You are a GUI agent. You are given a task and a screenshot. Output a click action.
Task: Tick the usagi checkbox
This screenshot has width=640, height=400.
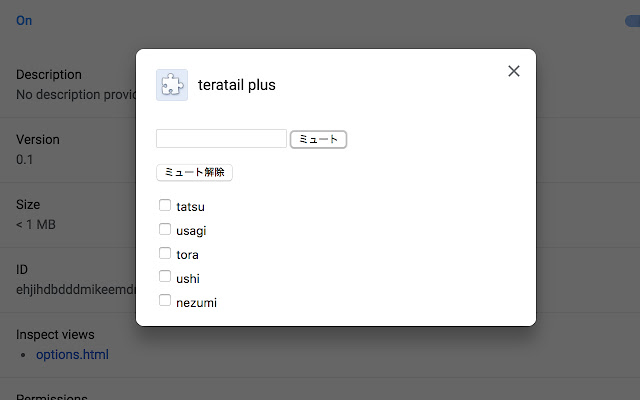[165, 230]
